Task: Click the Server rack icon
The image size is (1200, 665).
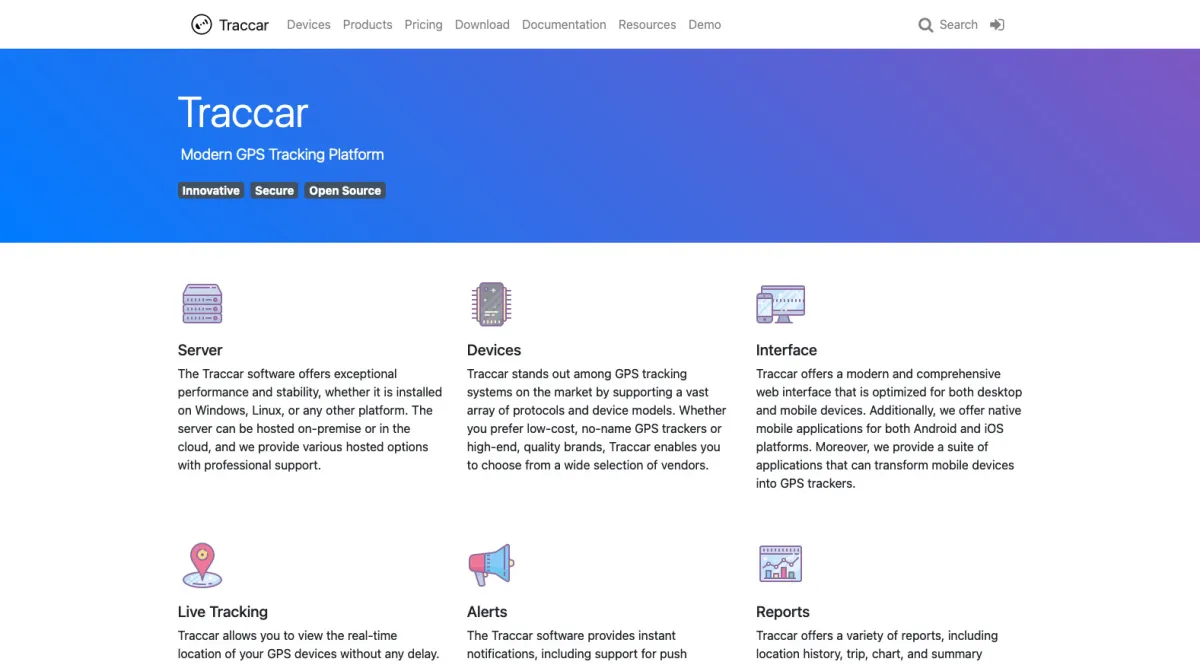Action: point(202,303)
